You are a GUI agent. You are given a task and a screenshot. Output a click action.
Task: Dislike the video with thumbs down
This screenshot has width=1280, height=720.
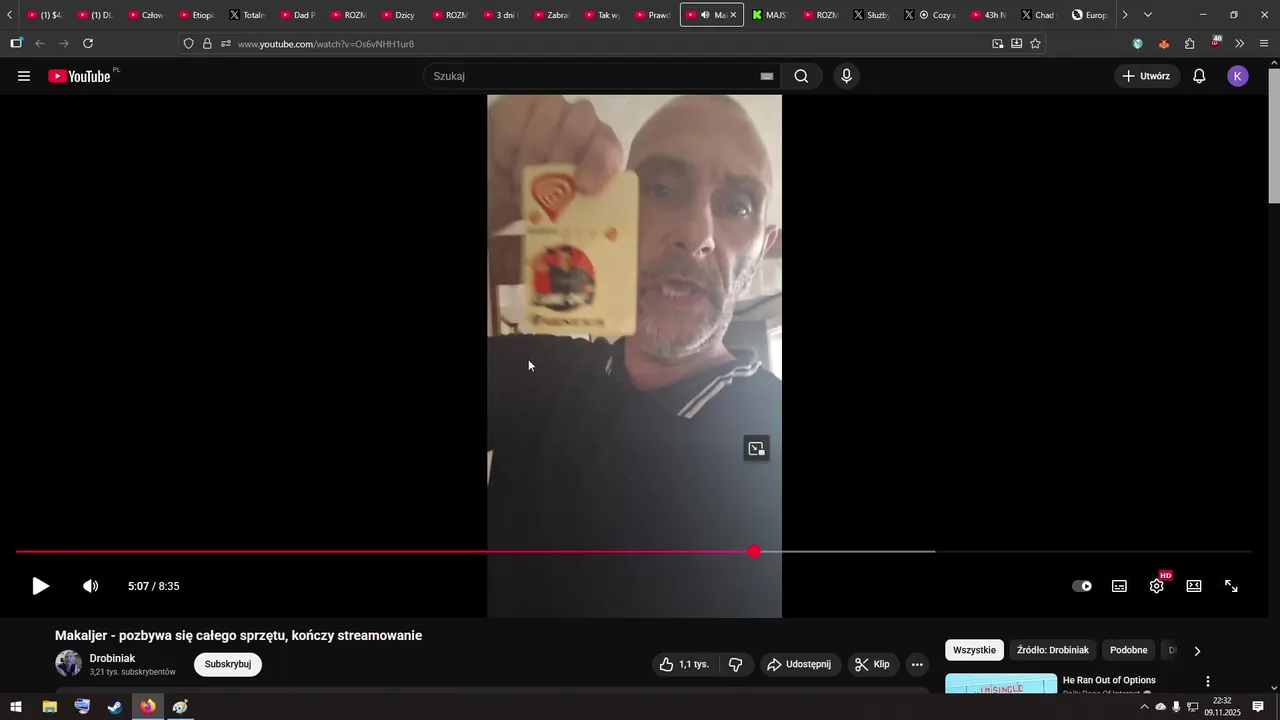coord(735,664)
